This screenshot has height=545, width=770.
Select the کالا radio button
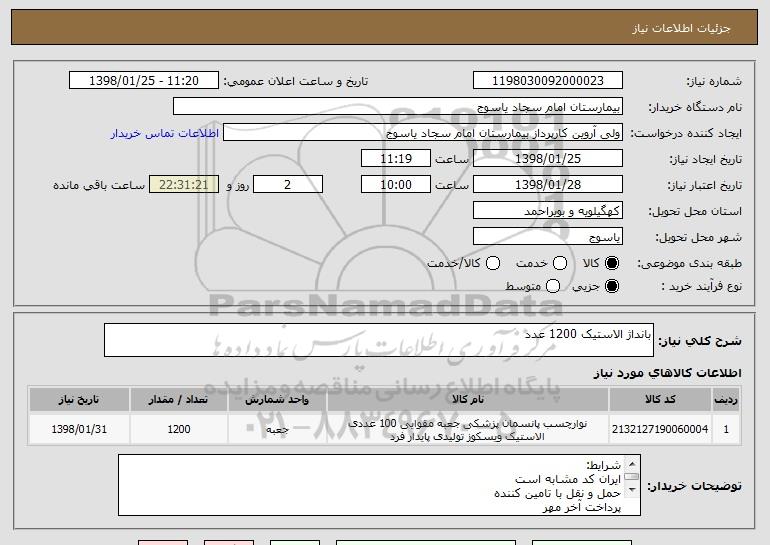point(612,263)
